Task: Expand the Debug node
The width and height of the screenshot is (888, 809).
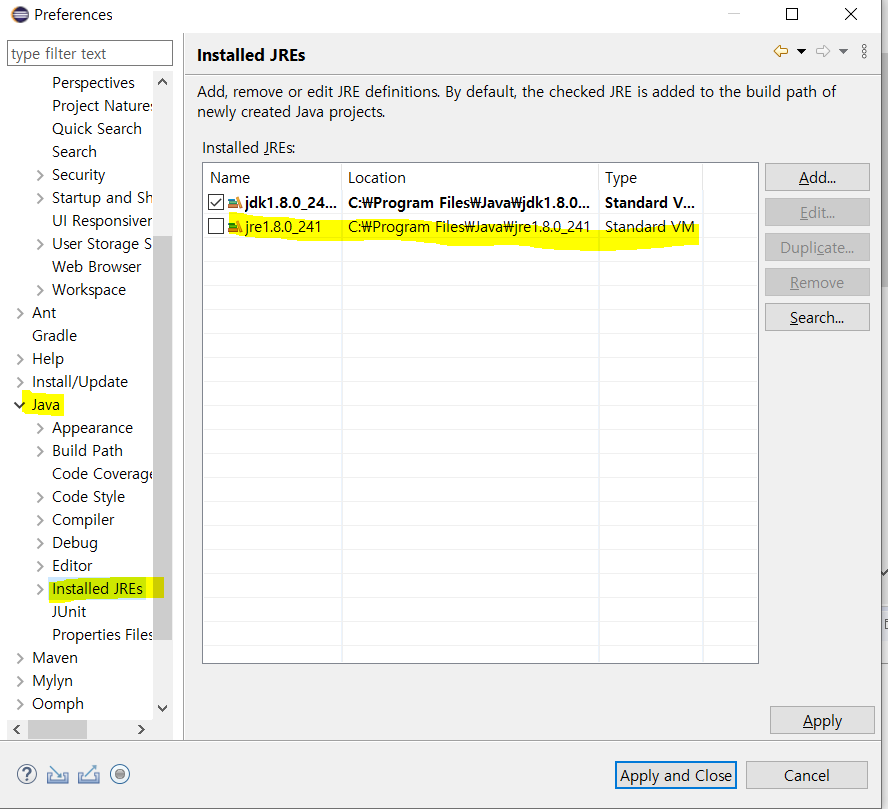Action: [x=40, y=543]
